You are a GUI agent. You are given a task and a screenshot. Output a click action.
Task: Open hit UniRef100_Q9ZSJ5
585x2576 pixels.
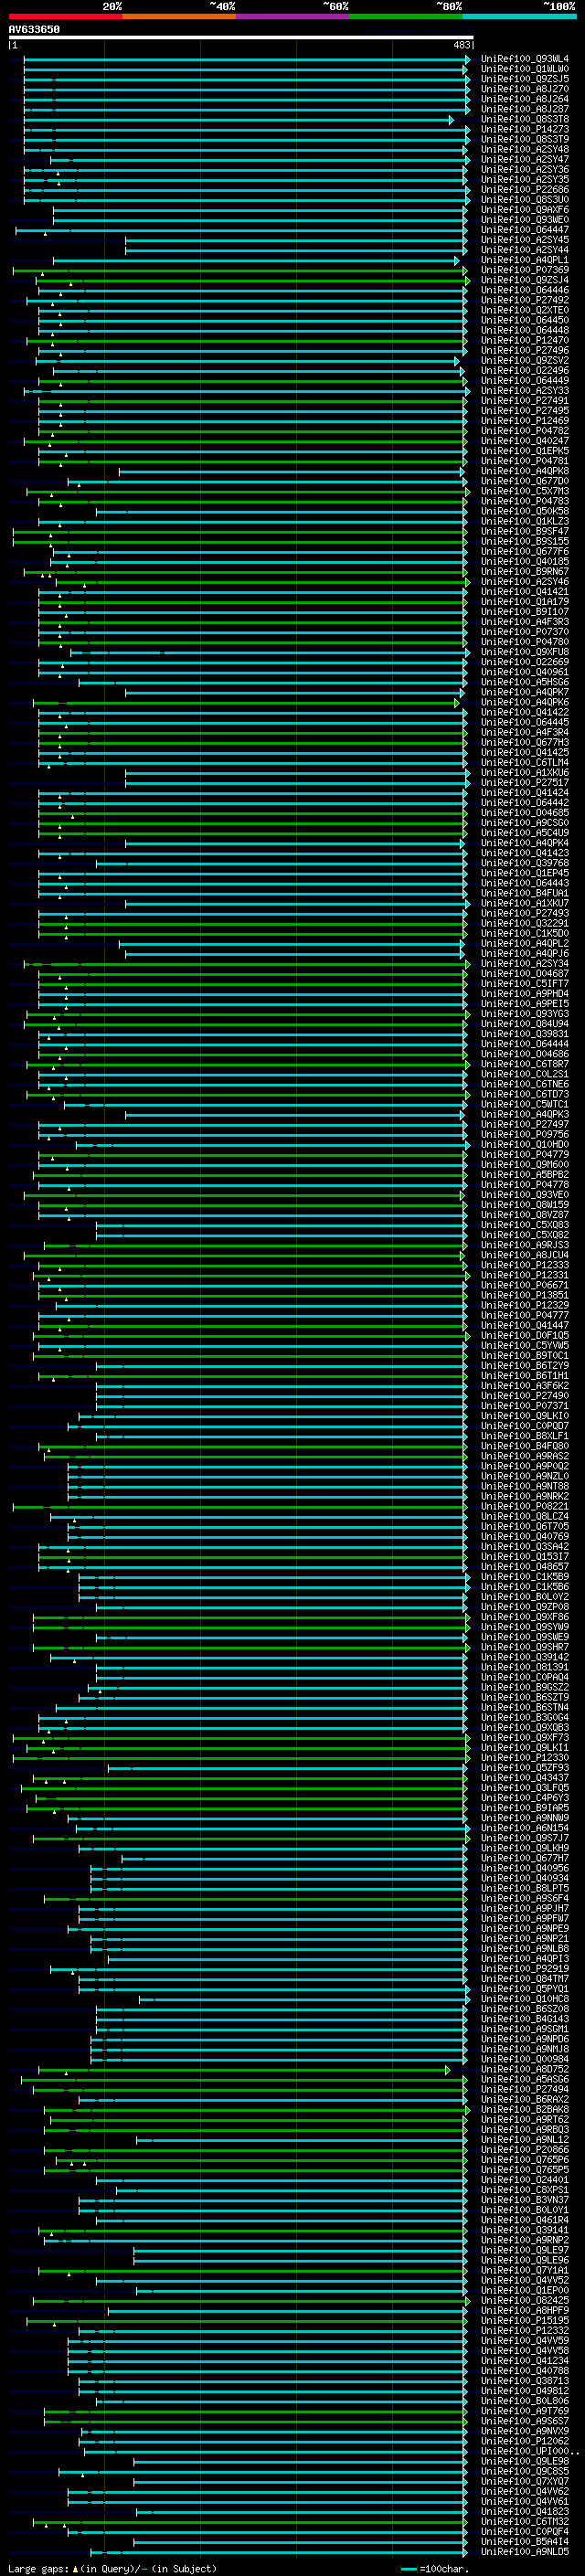tap(525, 79)
